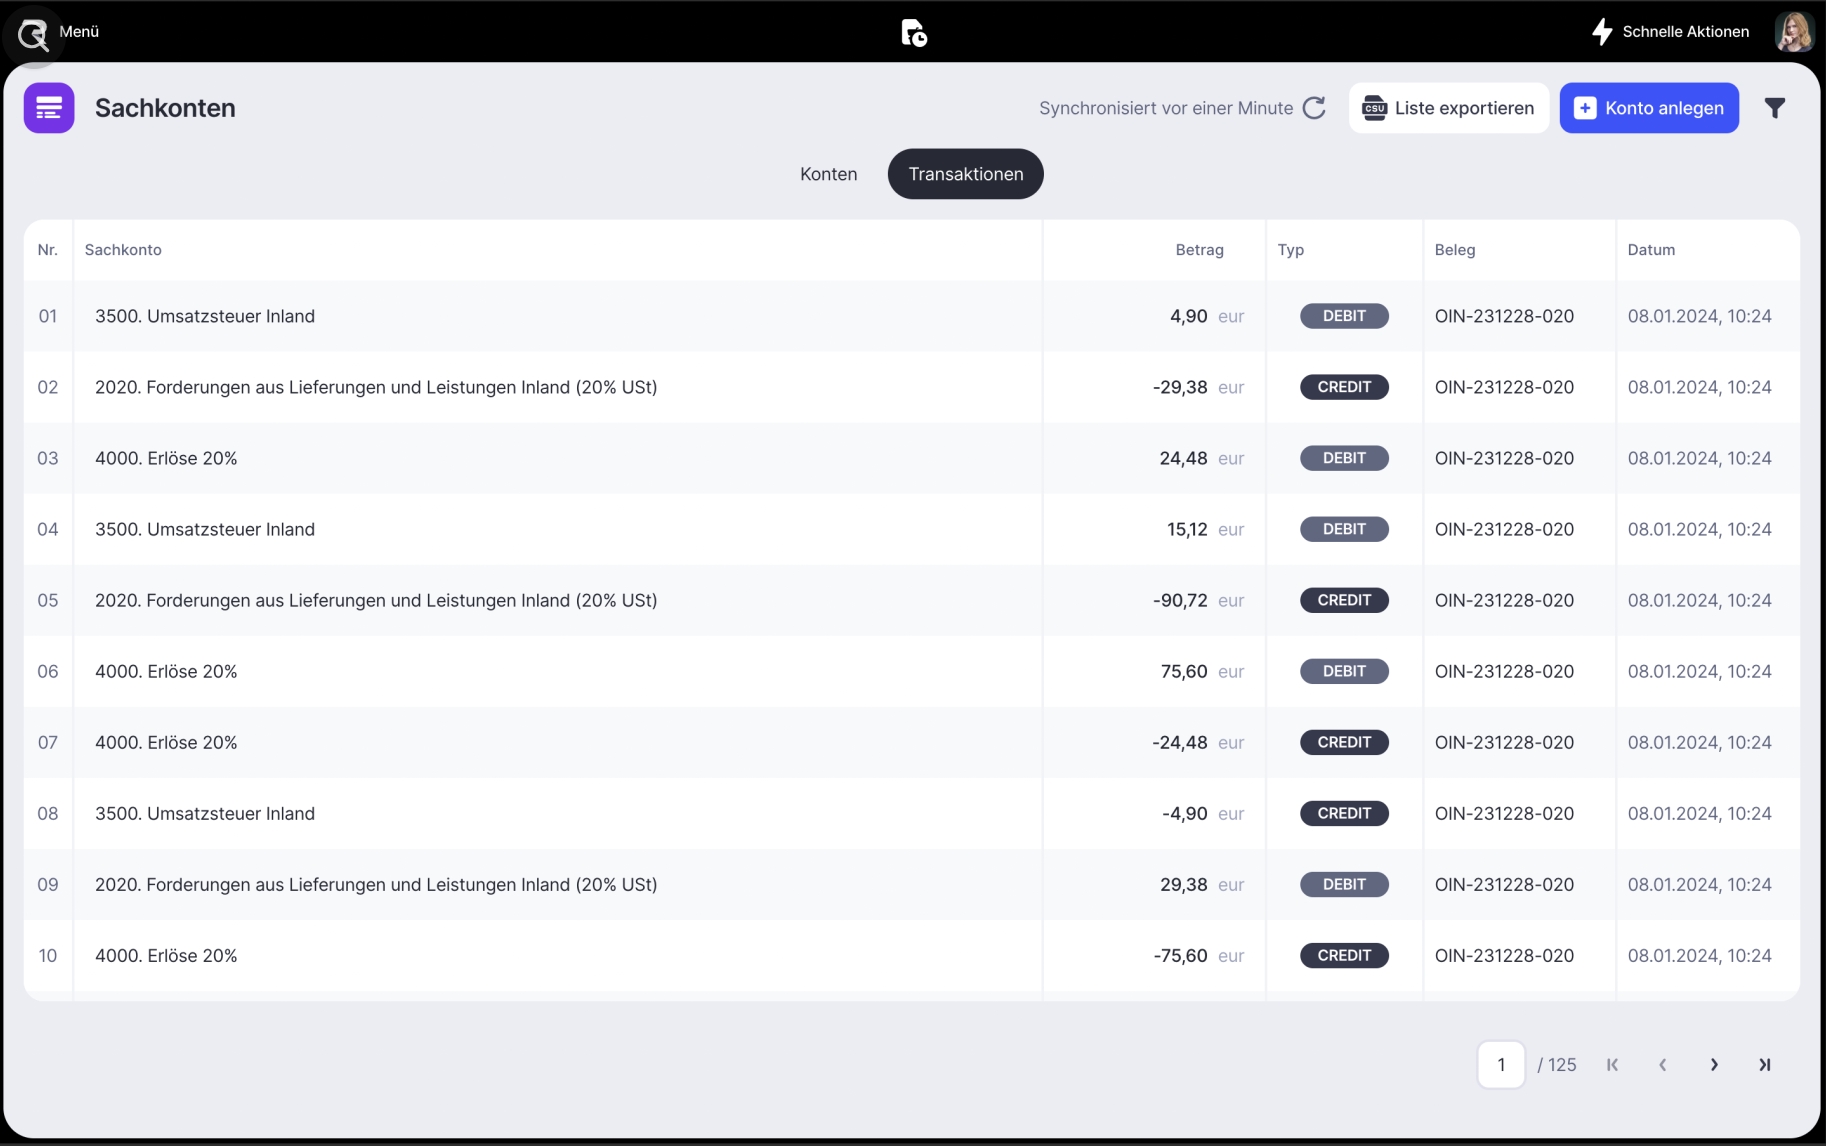This screenshot has height=1146, width=1826.
Task: Switch to the Konten tab
Action: click(828, 174)
